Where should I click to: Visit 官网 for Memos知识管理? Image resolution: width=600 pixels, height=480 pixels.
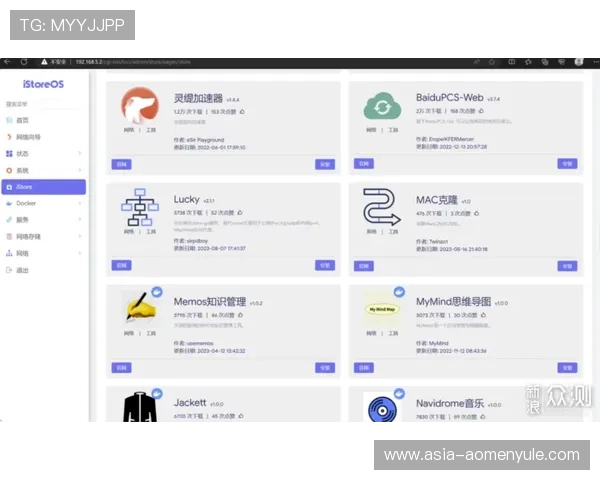coord(122,368)
